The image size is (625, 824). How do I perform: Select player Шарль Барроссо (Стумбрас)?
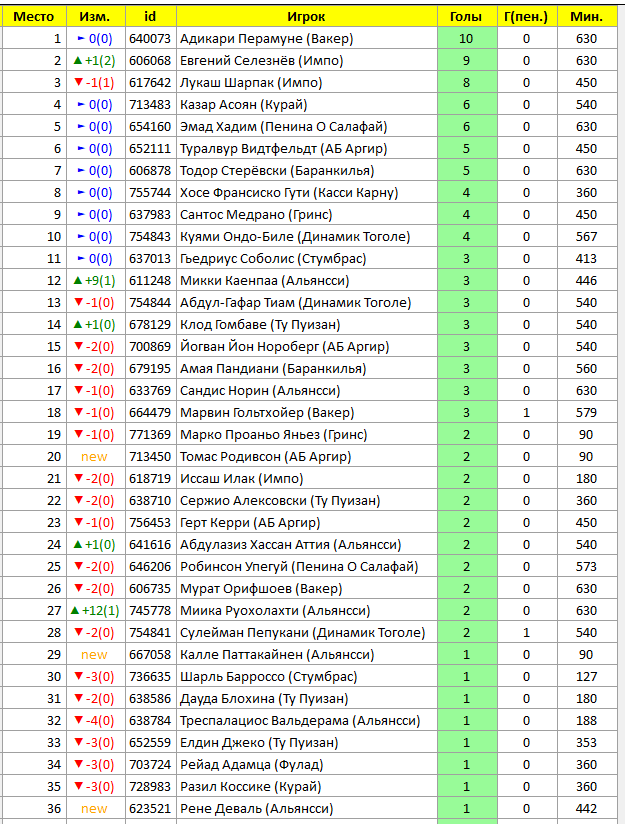click(x=269, y=677)
